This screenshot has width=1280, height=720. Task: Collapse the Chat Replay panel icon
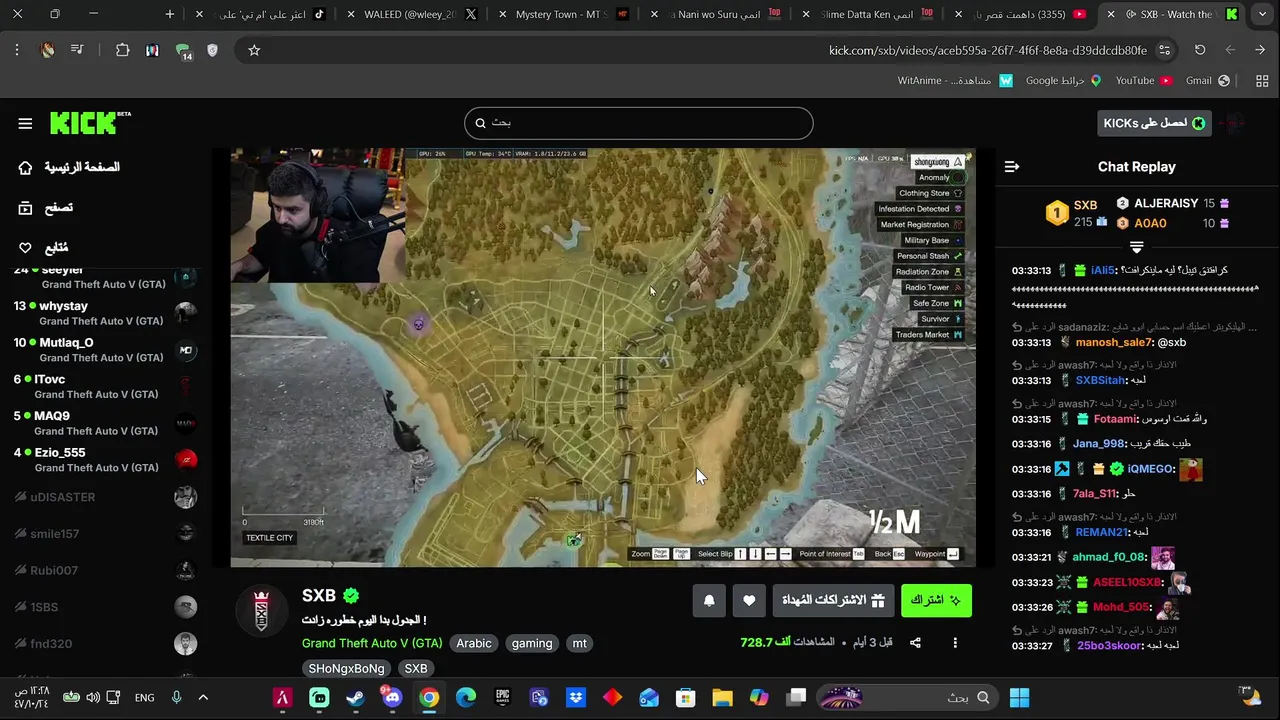pos(1012,167)
